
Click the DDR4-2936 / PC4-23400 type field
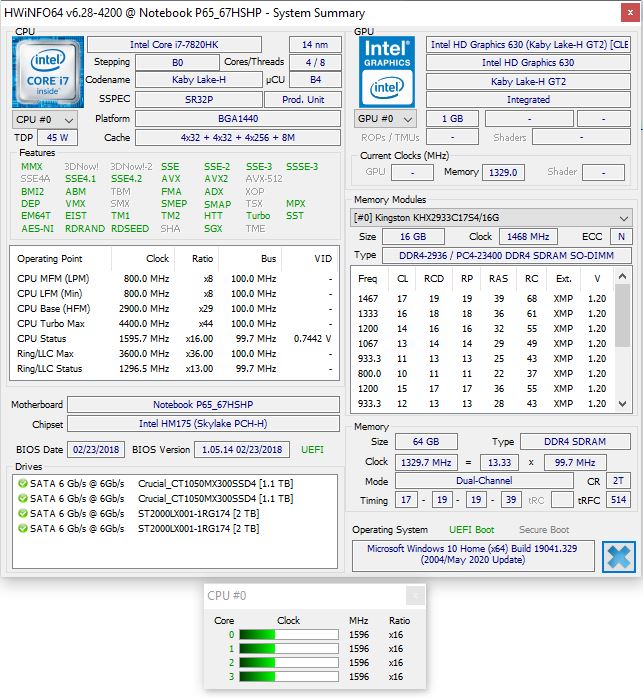(506, 256)
